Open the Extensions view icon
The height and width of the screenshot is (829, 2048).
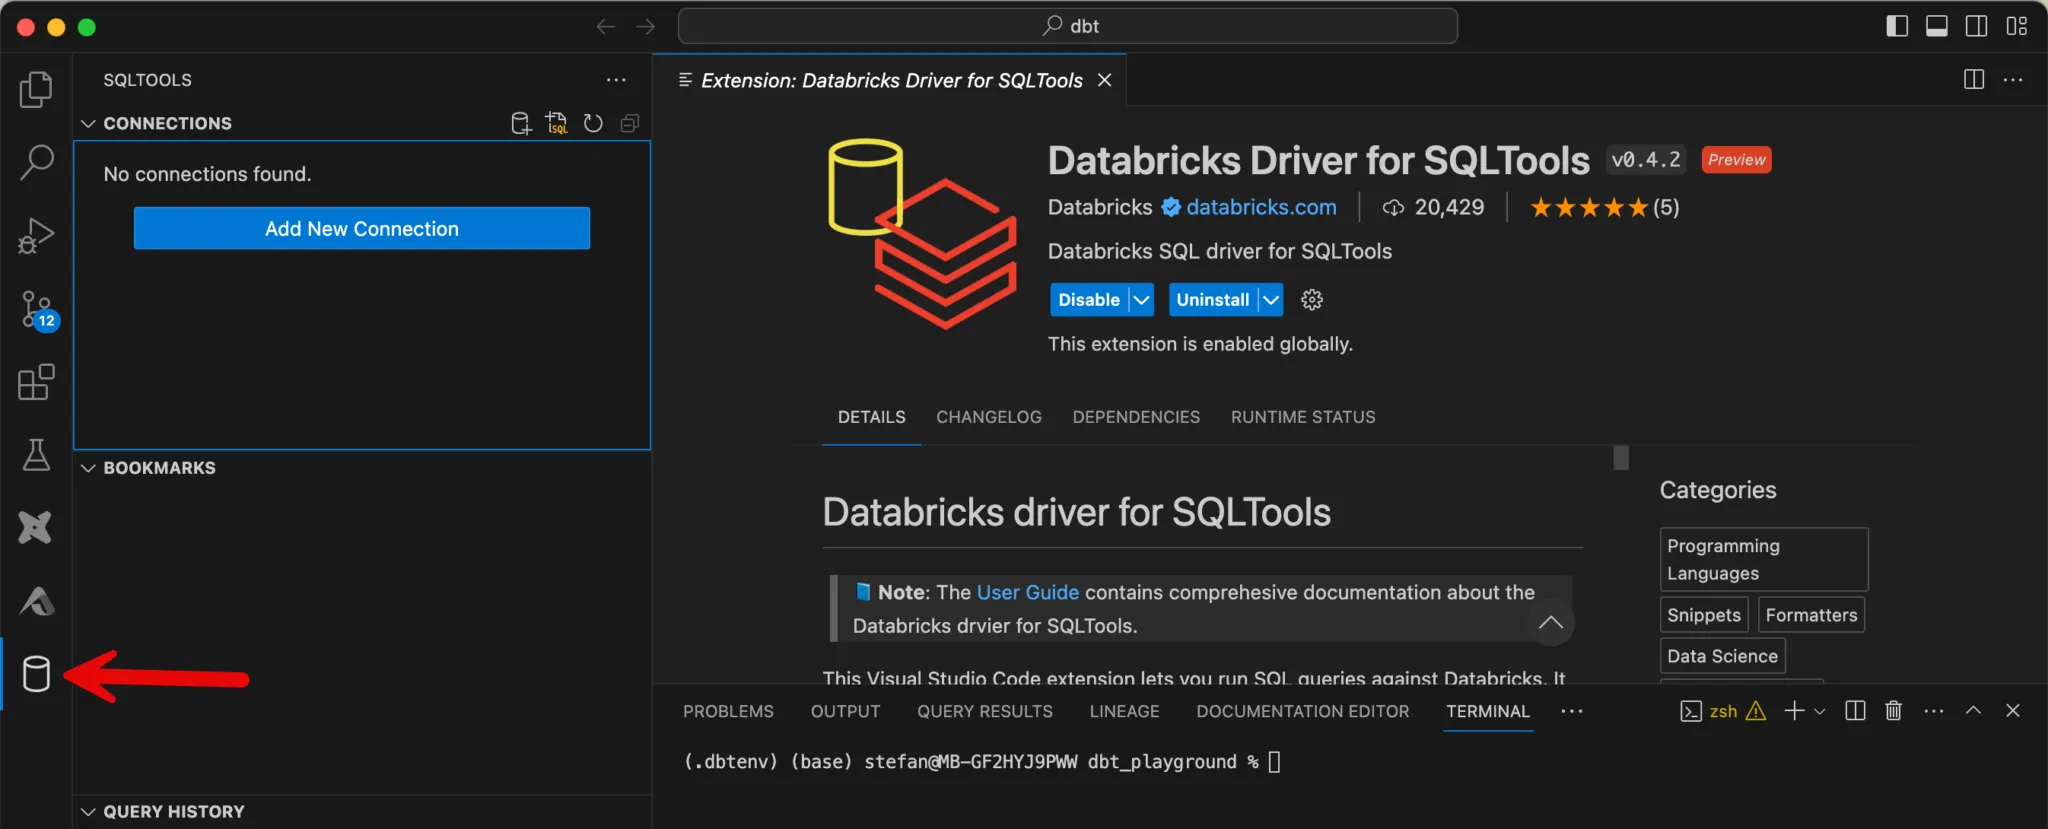coord(36,382)
